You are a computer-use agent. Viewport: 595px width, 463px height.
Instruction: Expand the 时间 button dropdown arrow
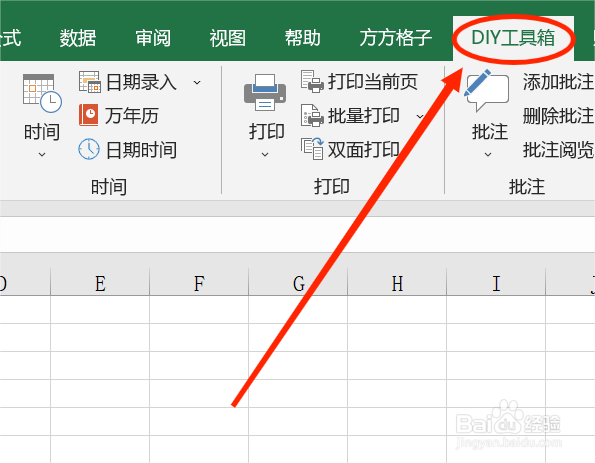pyautogui.click(x=42, y=154)
